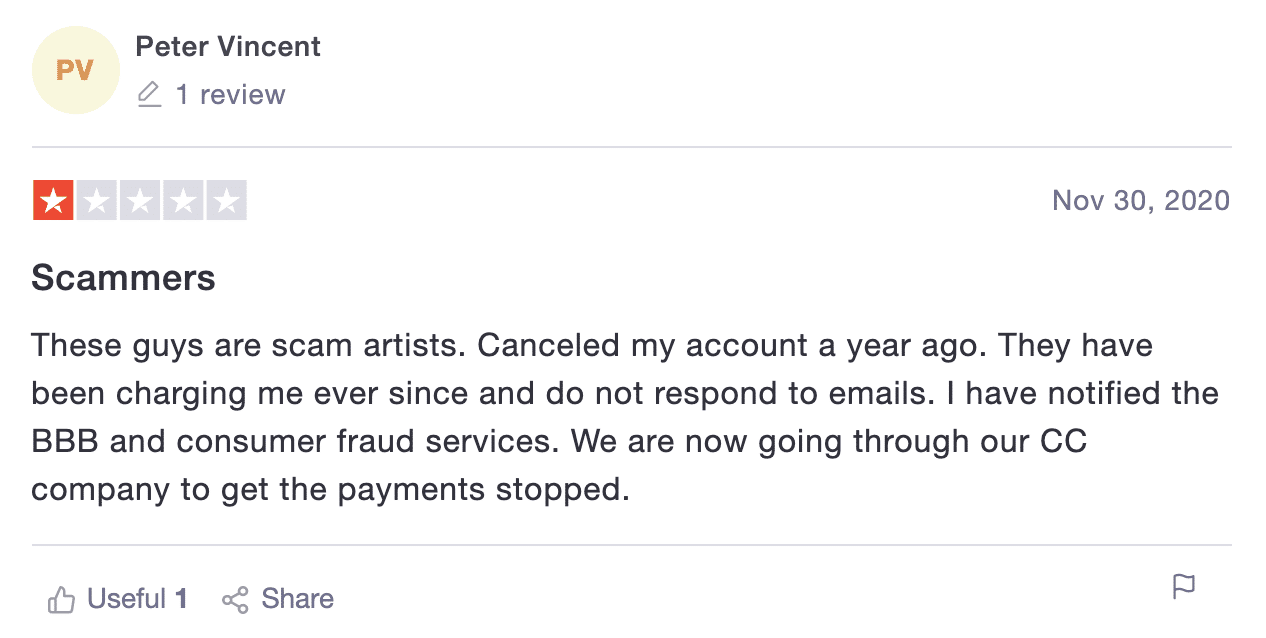Screen dimensions: 1266x638
Task: Click the thumbs-up Useful icon
Action: [x=62, y=600]
